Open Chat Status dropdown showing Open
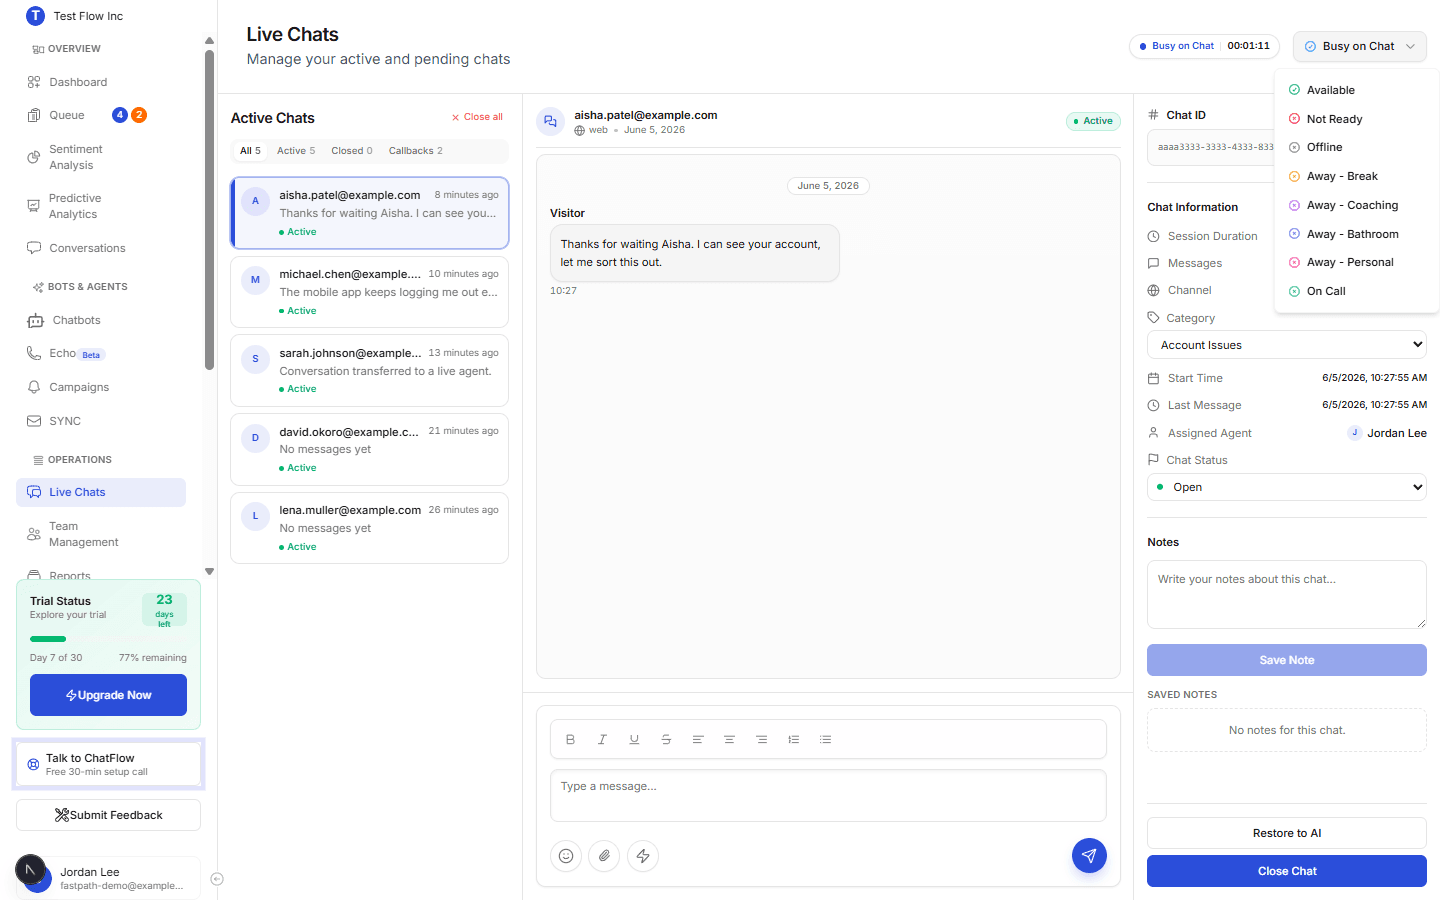 1287,487
